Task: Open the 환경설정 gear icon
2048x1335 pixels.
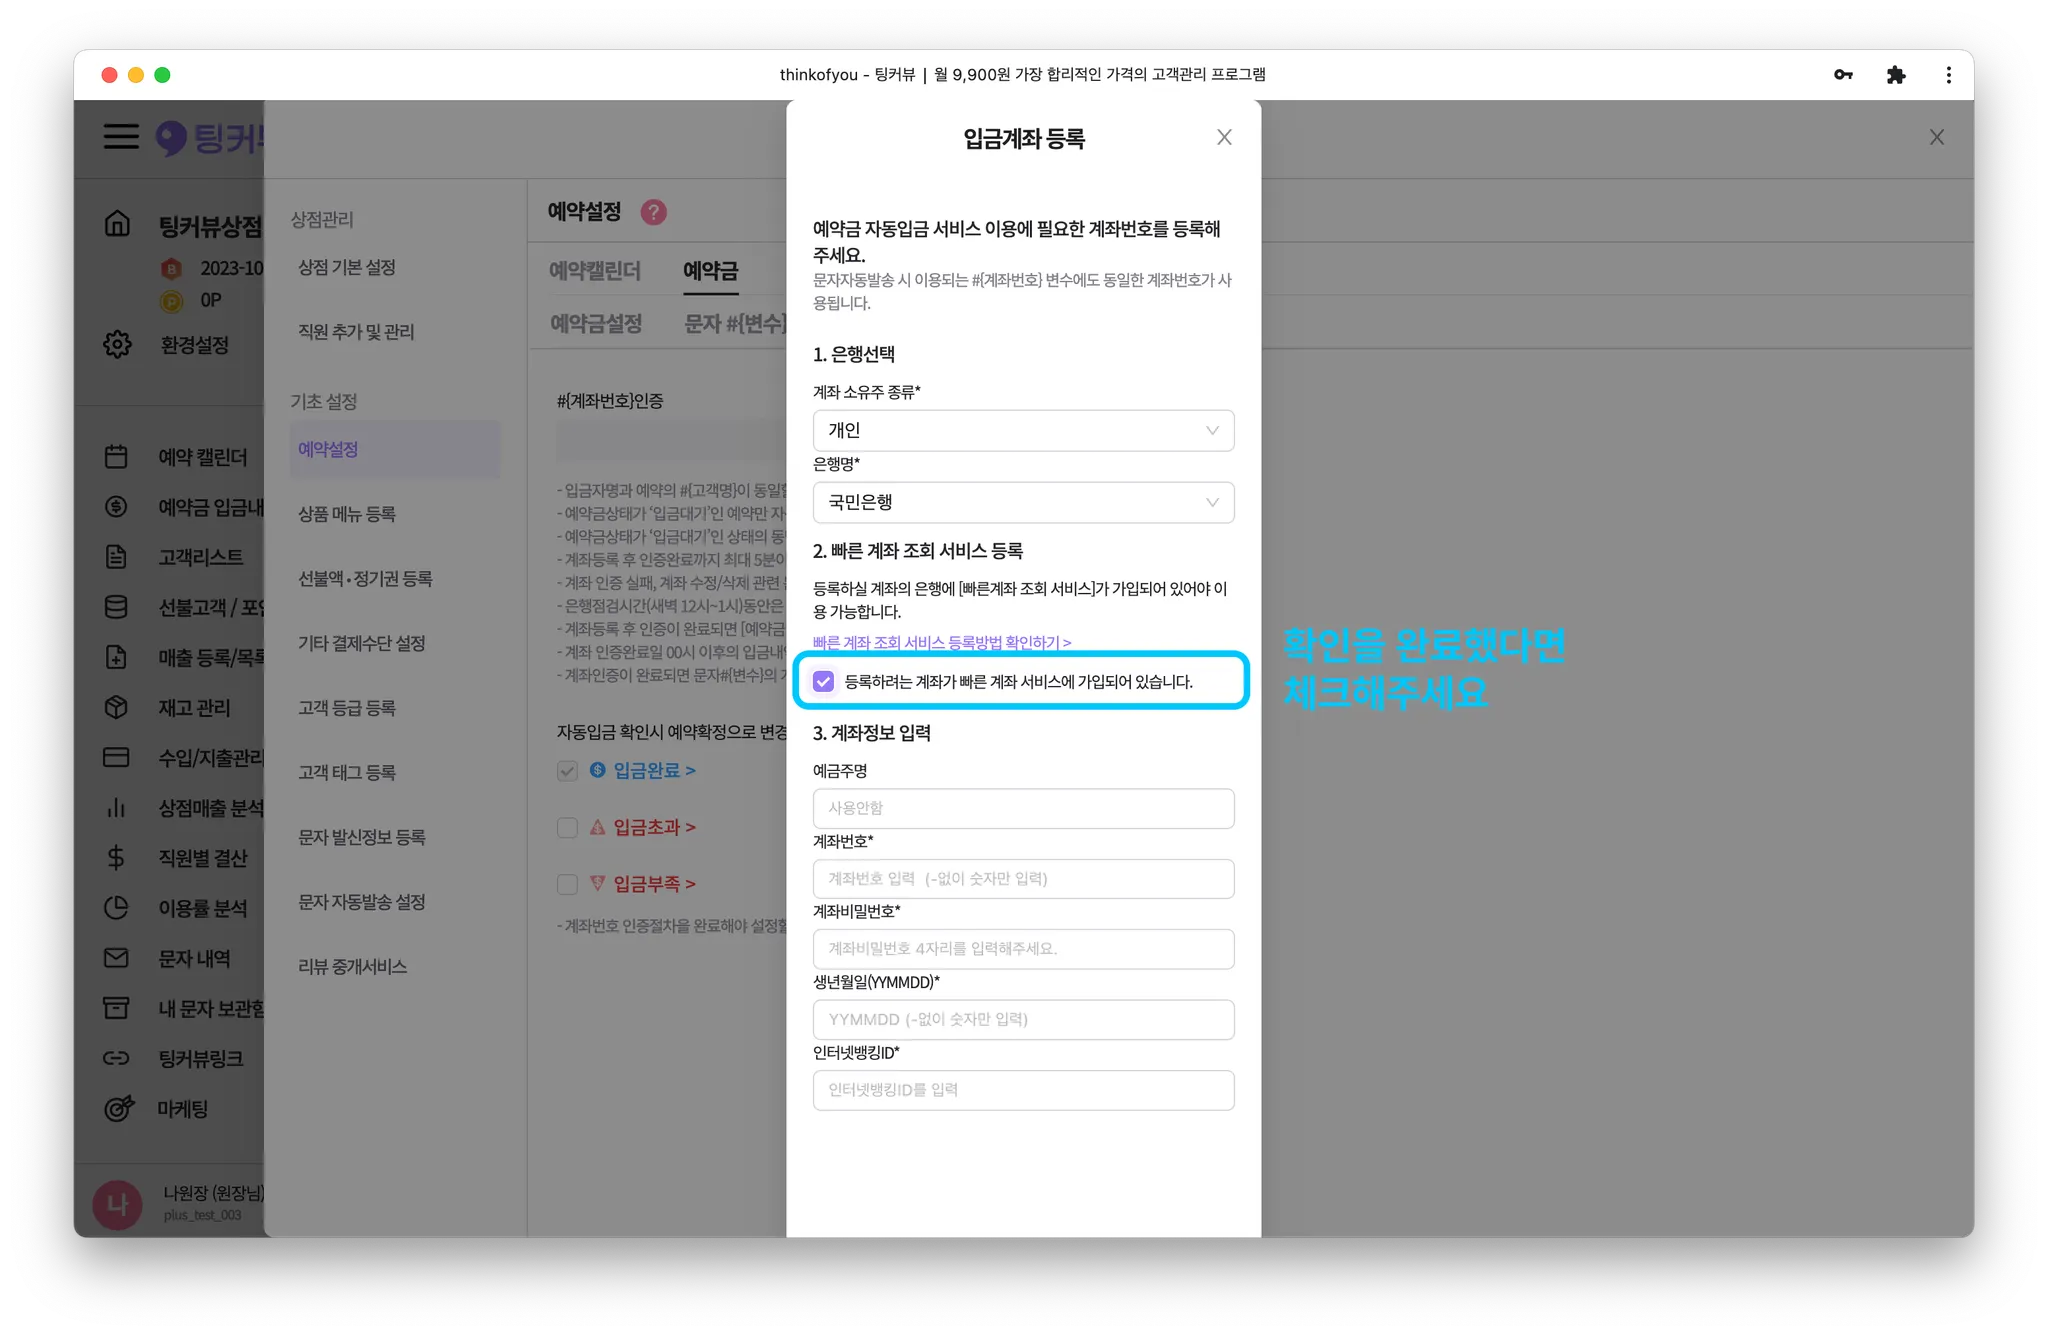Action: click(117, 344)
